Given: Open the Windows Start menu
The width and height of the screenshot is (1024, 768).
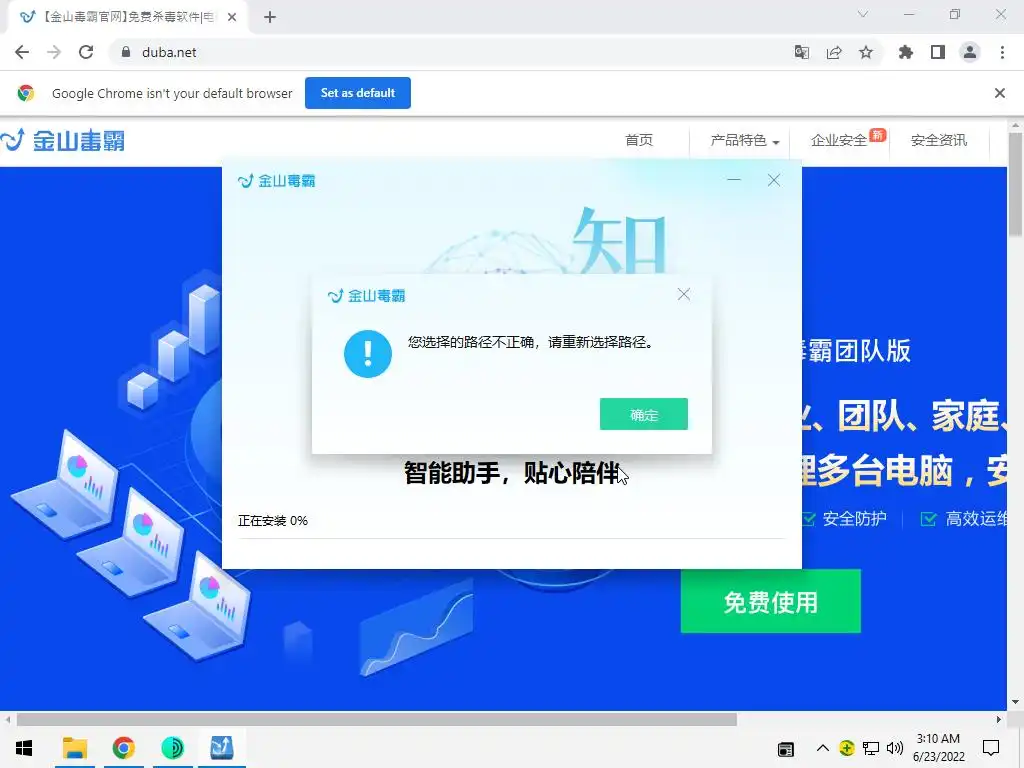Looking at the screenshot, I should [24, 748].
